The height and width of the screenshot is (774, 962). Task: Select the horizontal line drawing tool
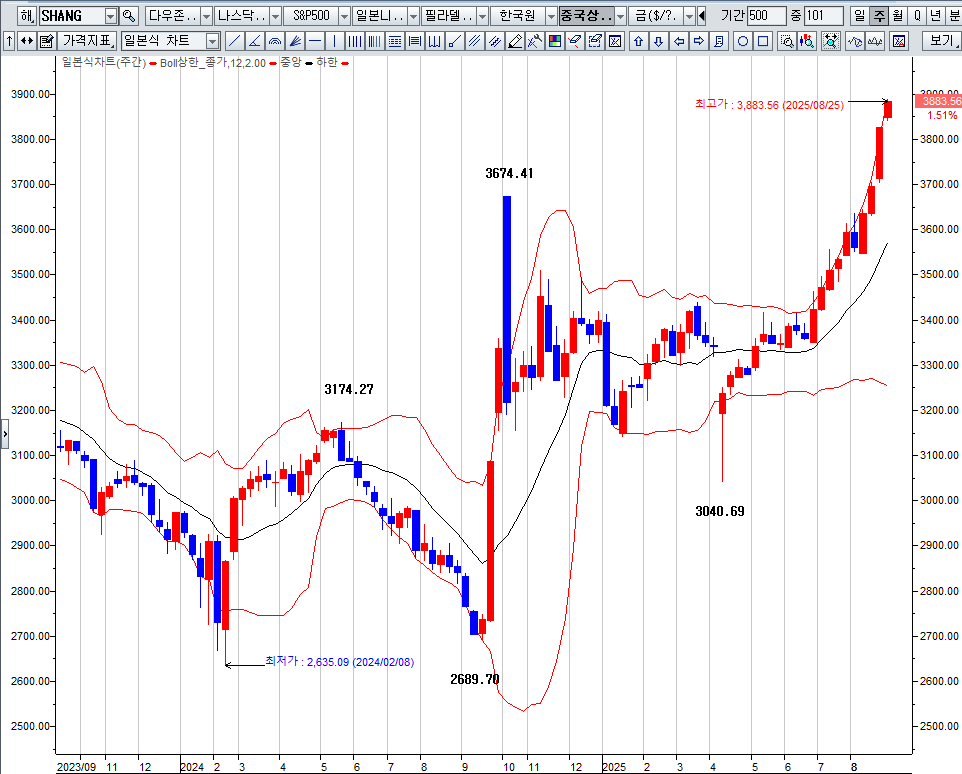click(315, 41)
